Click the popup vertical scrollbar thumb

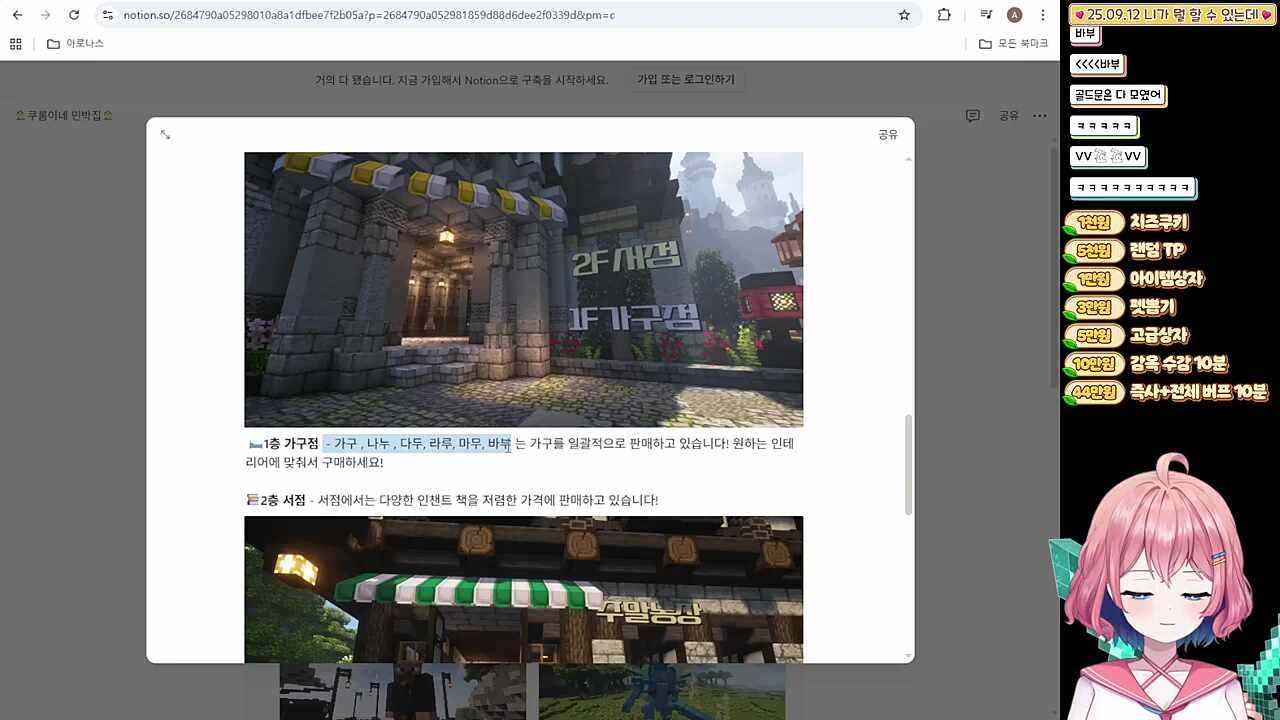[x=908, y=465]
